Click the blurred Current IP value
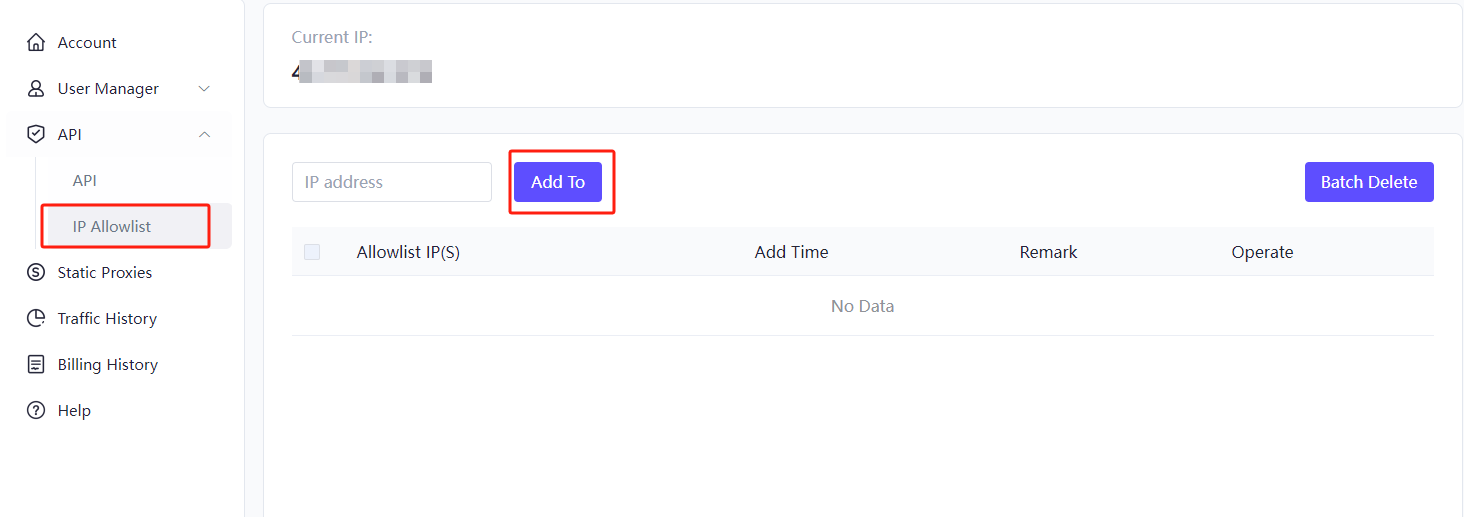This screenshot has width=1464, height=517. coord(362,72)
